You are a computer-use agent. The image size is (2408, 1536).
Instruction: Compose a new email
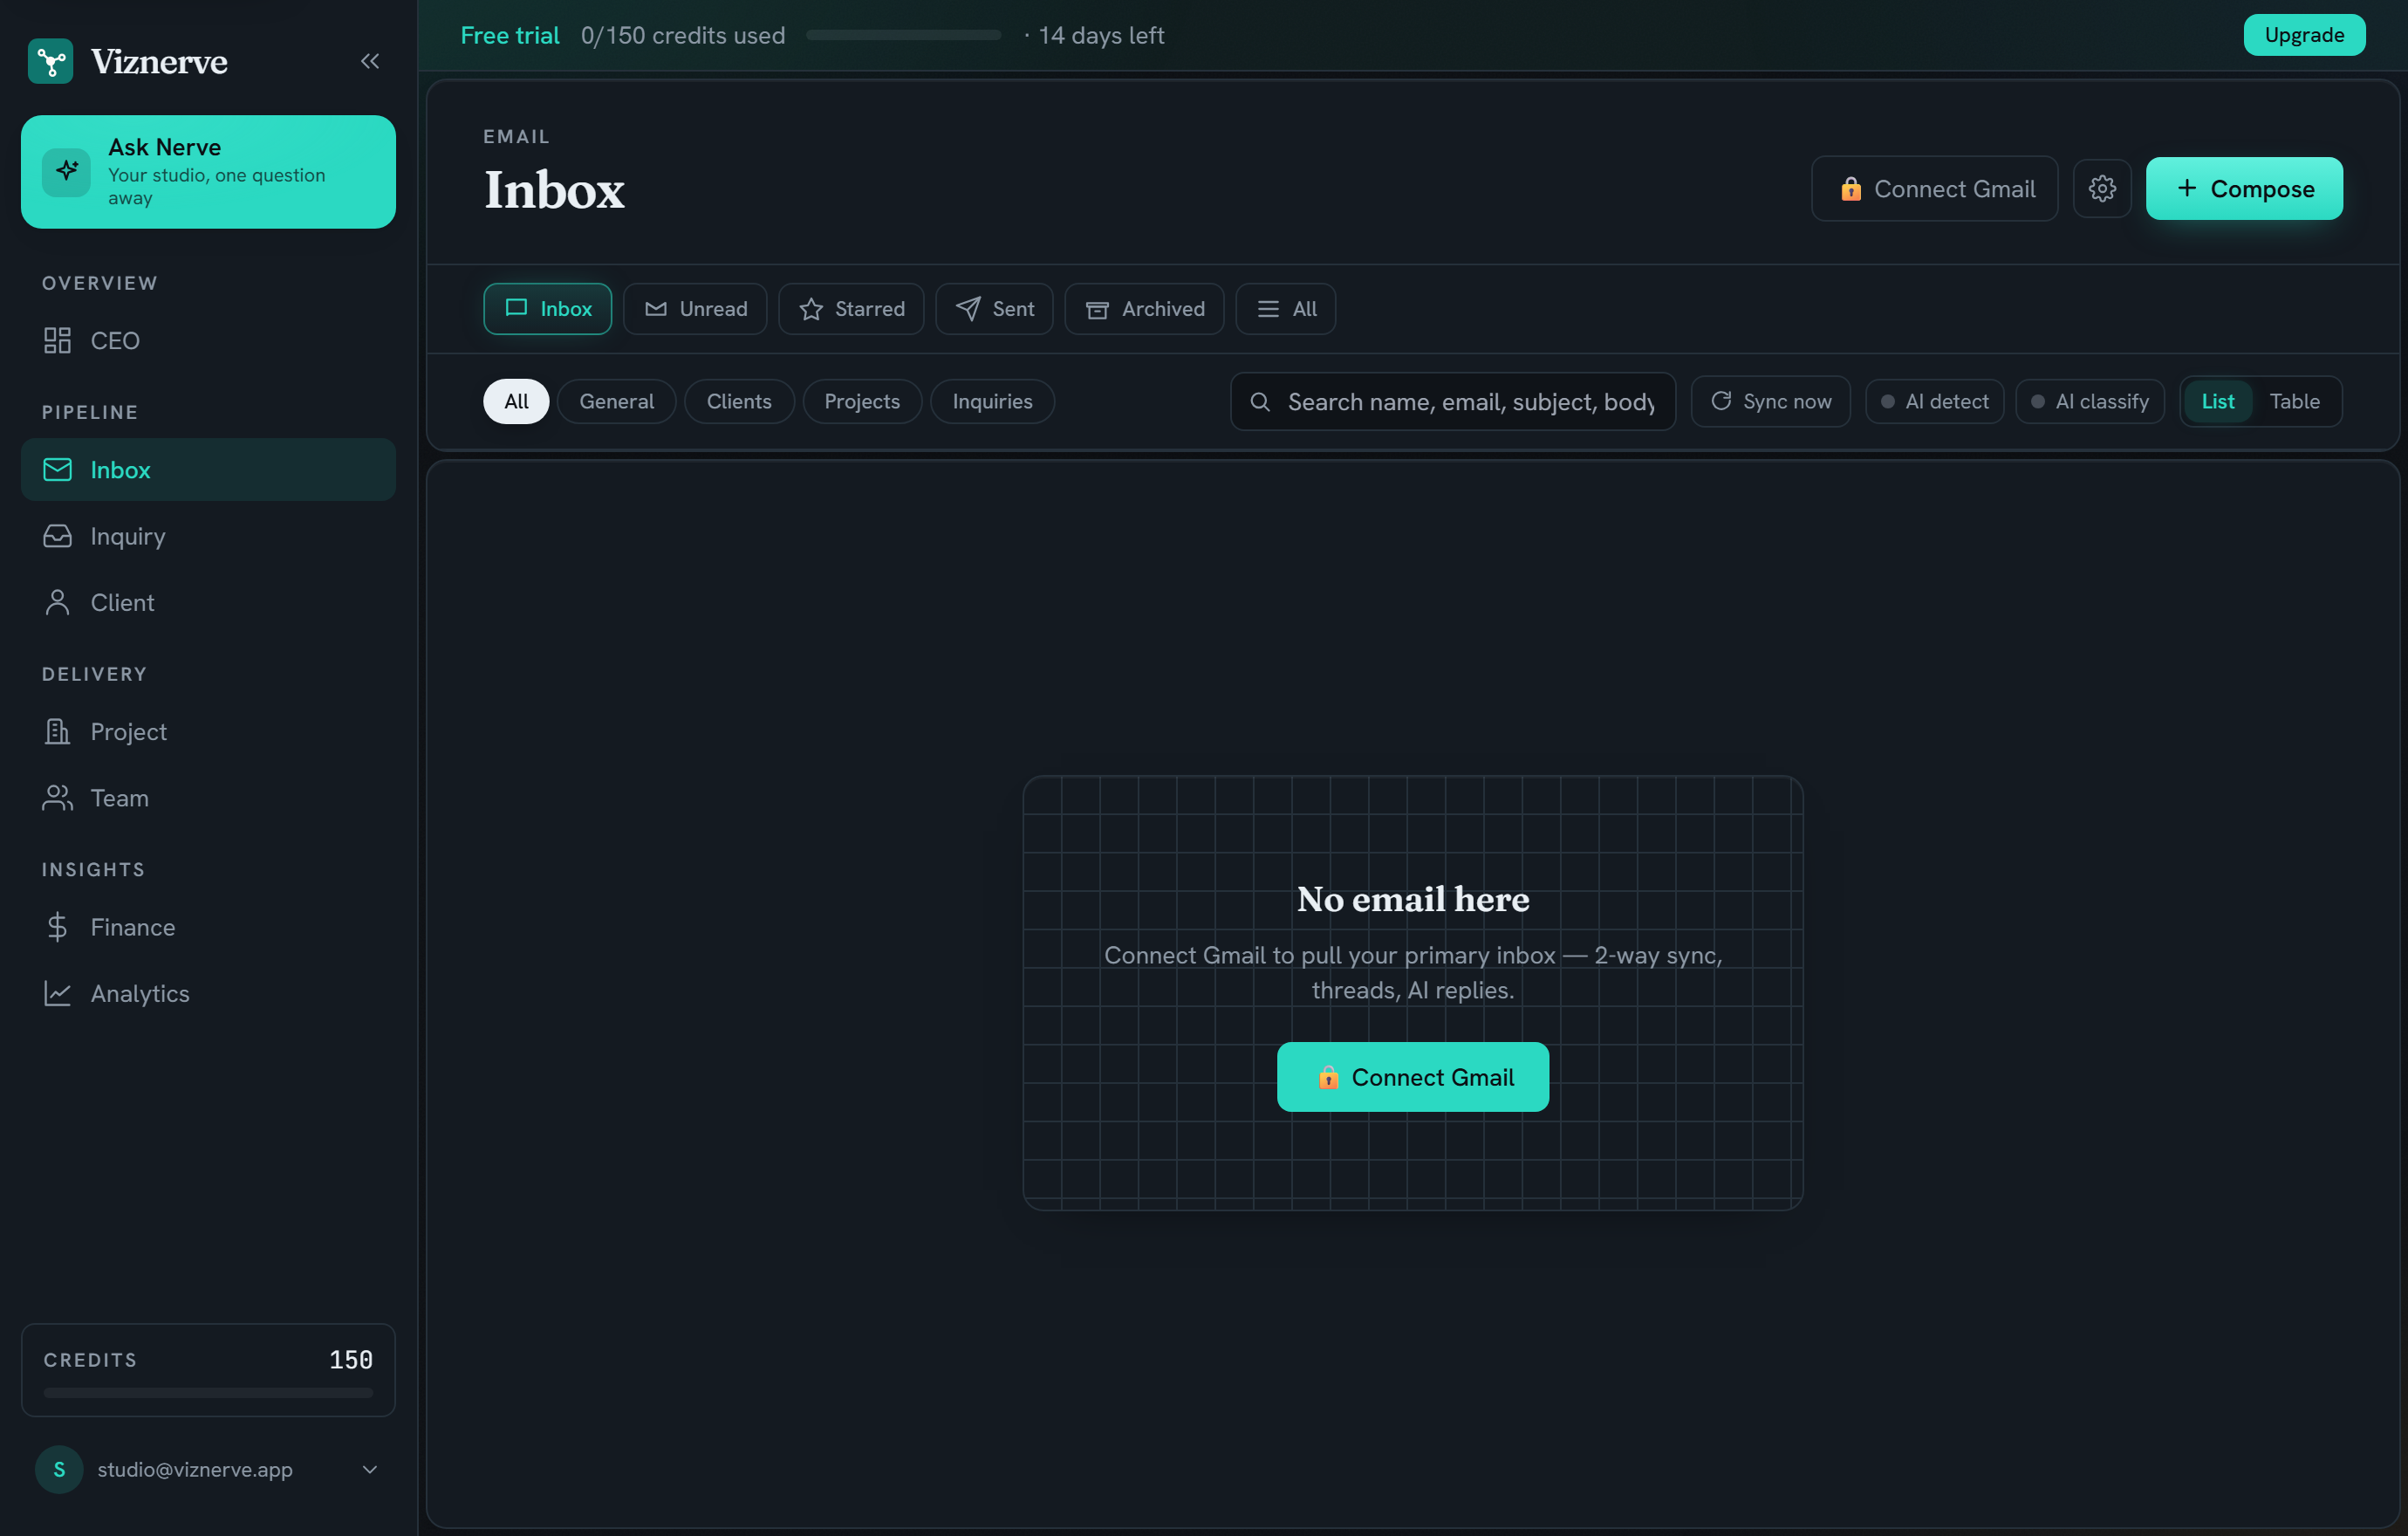coord(2244,189)
